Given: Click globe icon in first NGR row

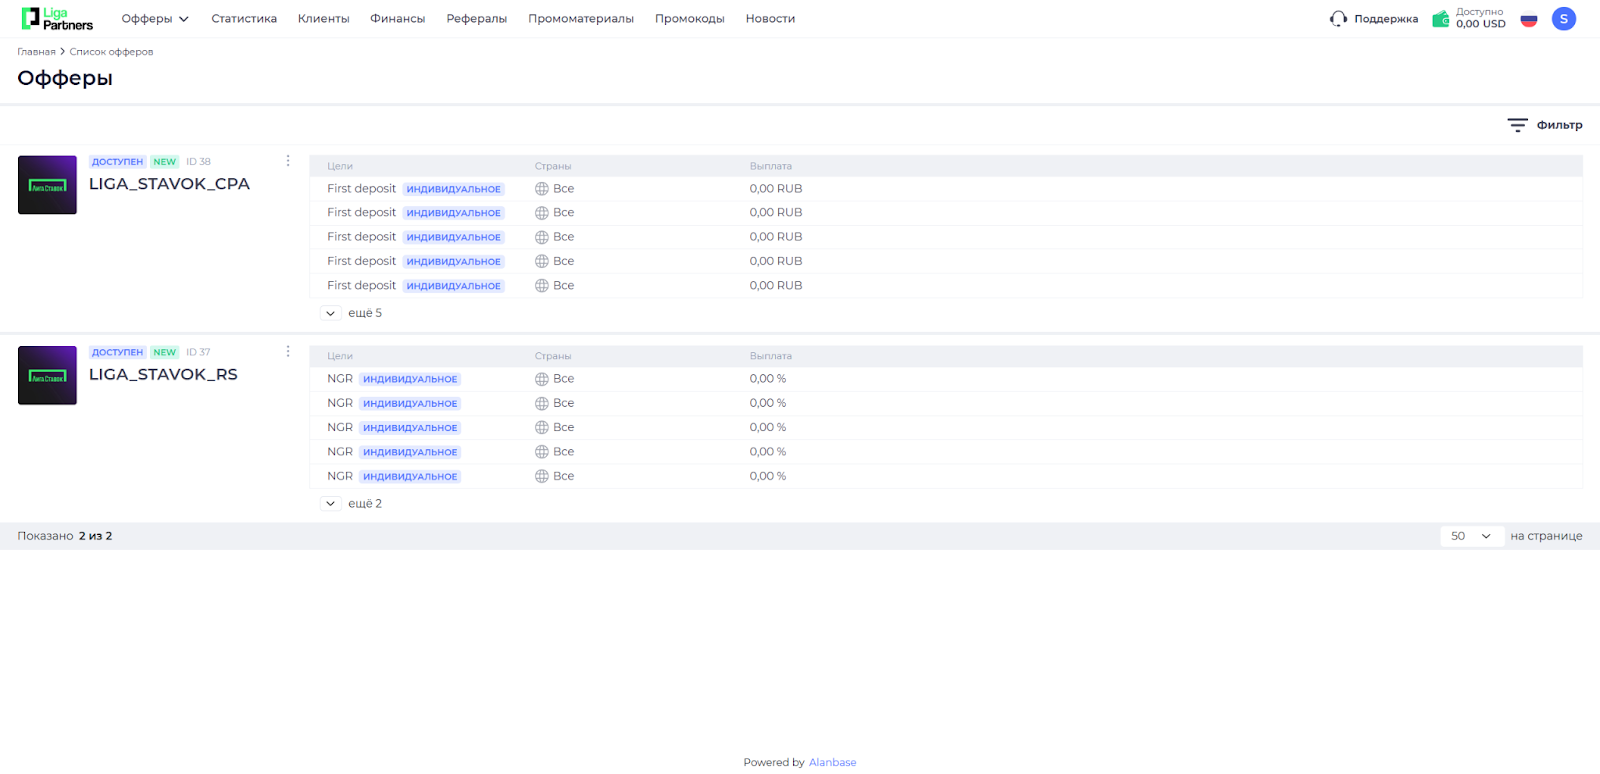Looking at the screenshot, I should coord(542,379).
